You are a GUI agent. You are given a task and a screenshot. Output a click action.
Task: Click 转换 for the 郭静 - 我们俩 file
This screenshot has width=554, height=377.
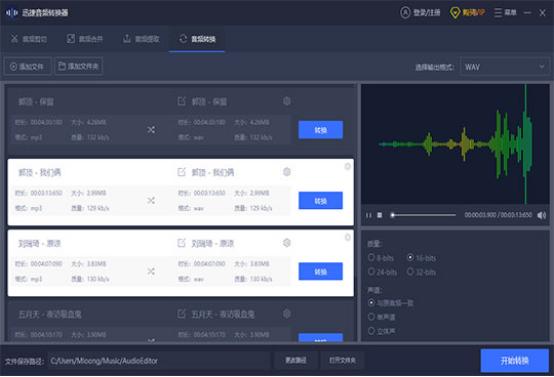[320, 201]
